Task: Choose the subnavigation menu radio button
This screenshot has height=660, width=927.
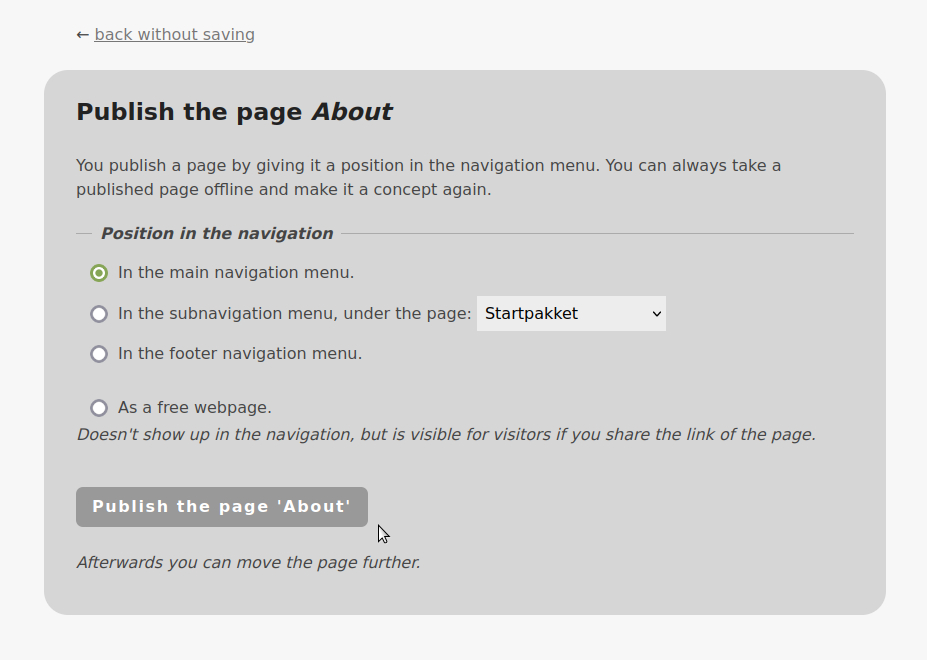Action: [99, 314]
